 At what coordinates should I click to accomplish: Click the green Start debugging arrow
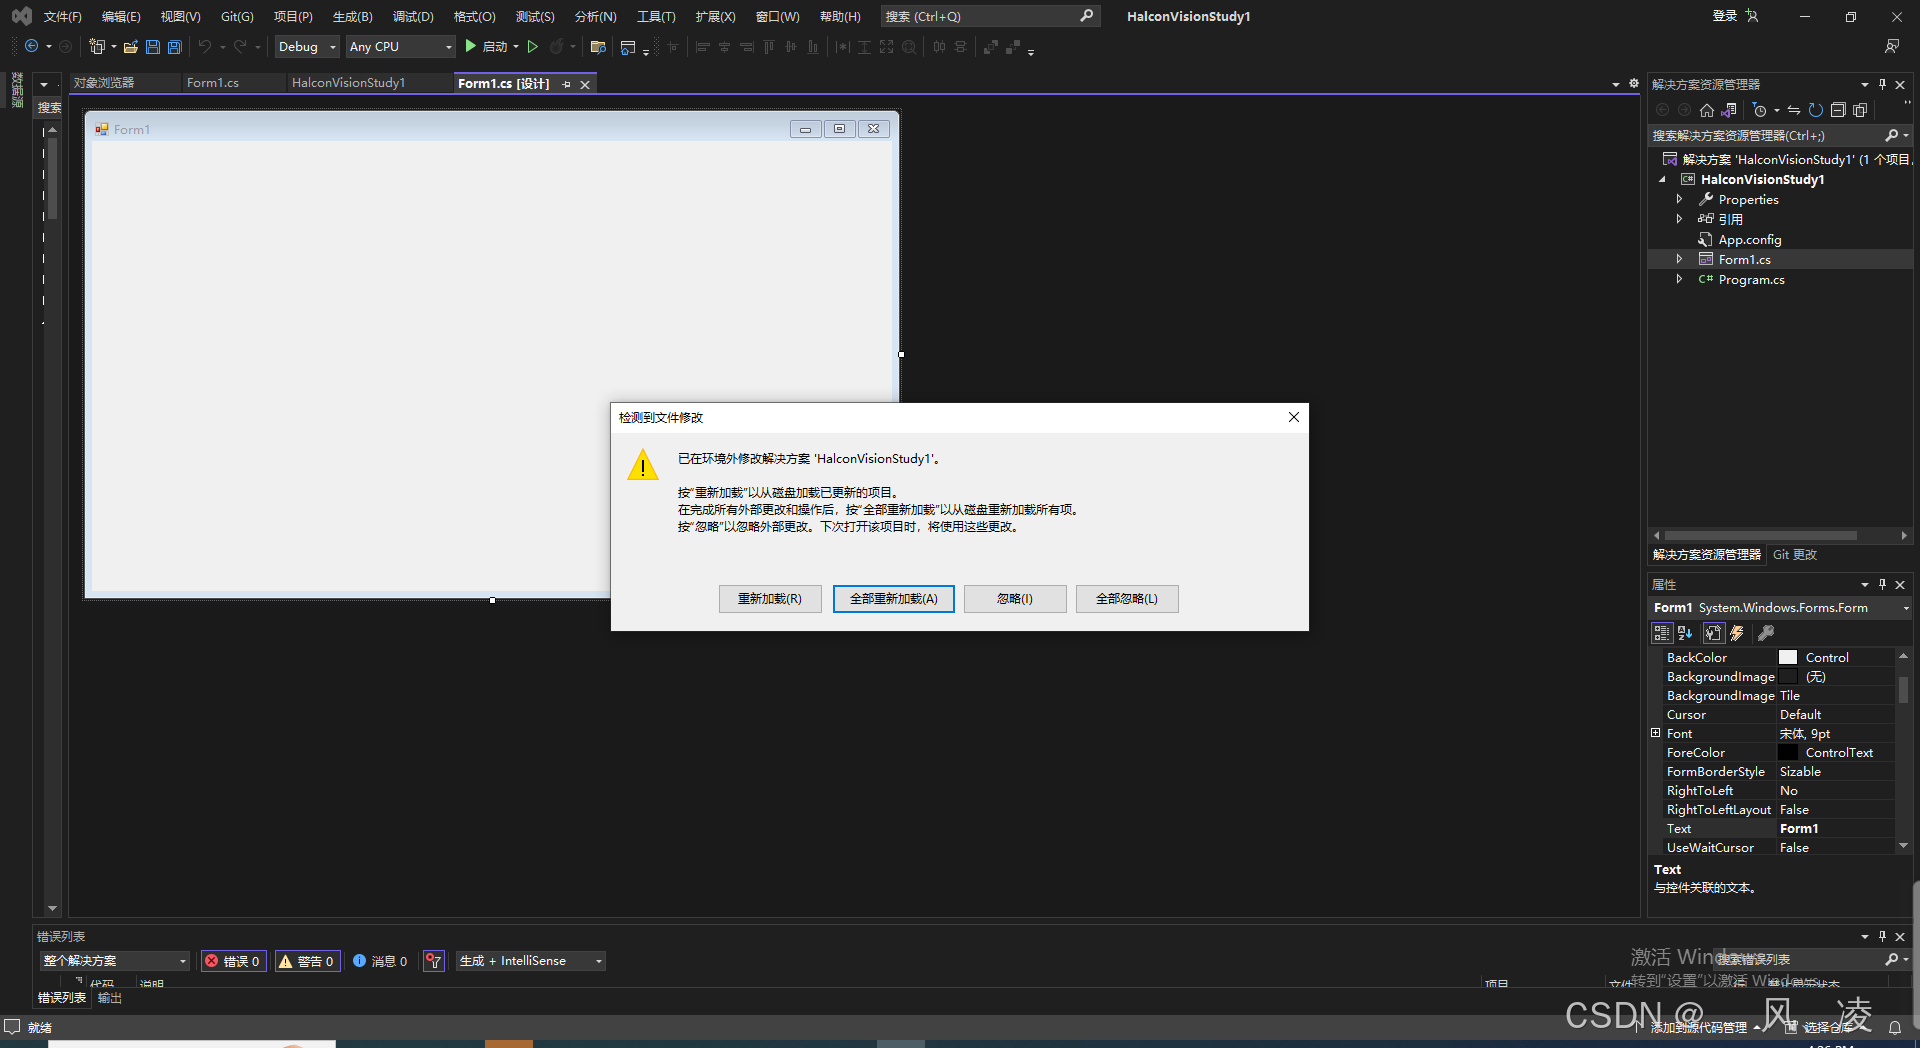pyautogui.click(x=470, y=46)
